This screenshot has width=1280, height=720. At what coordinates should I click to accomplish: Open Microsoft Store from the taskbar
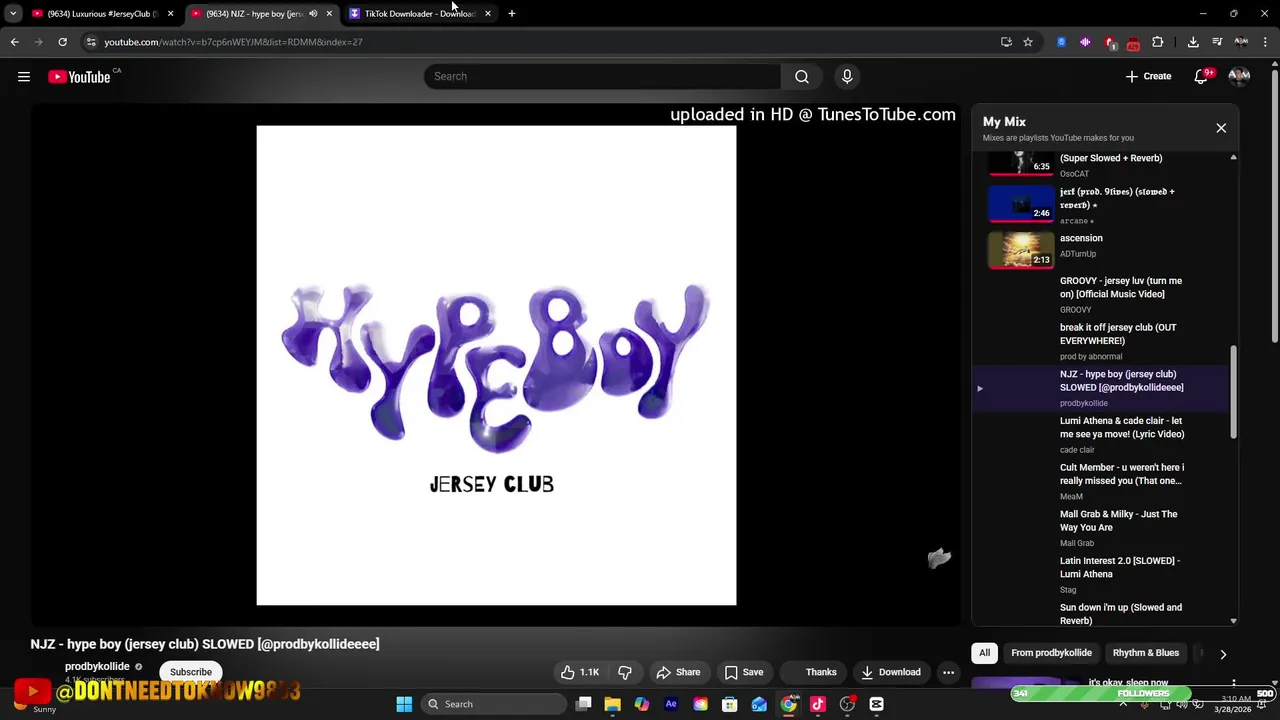pos(730,704)
